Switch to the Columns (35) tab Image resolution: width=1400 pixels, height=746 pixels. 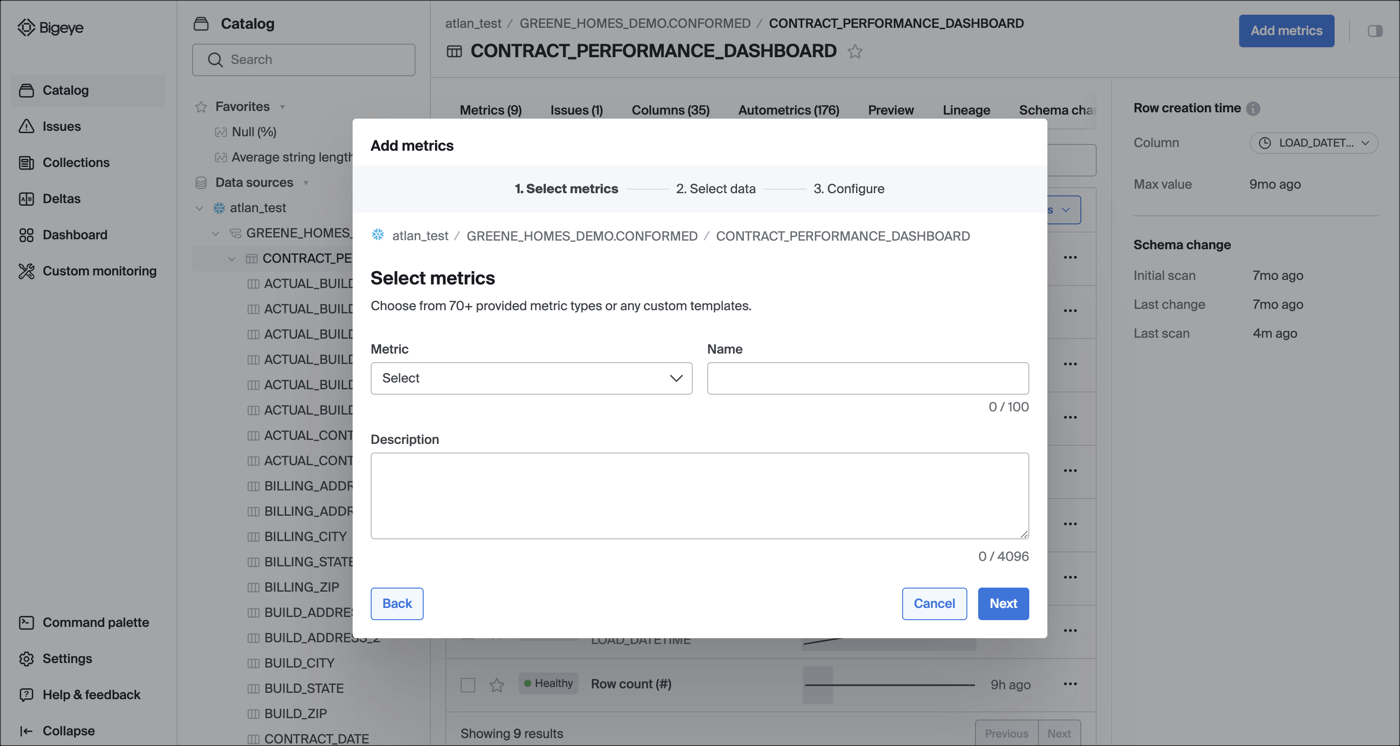coord(670,110)
